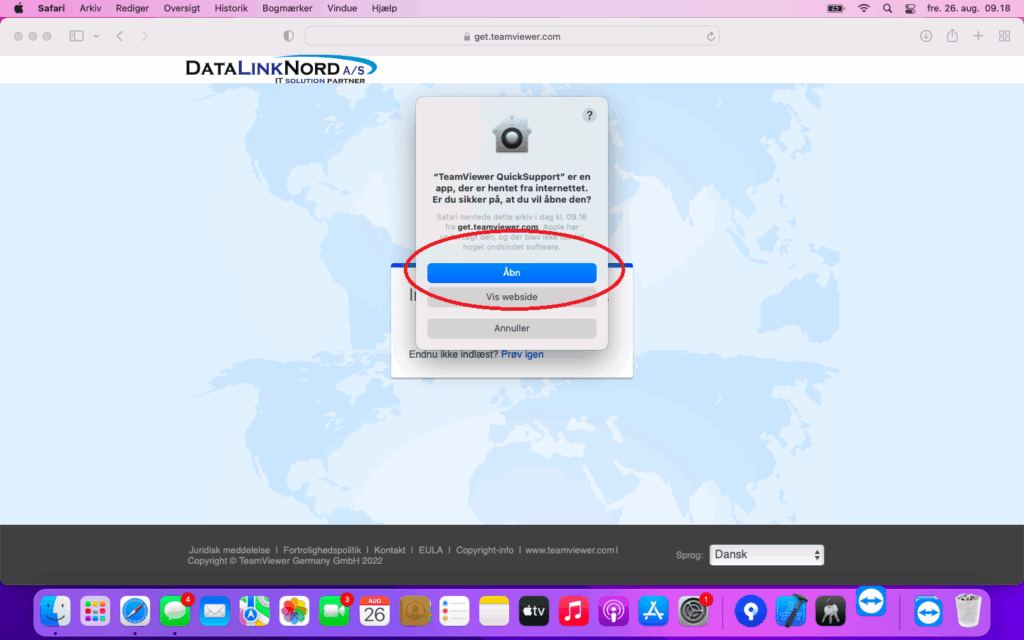Show the tab overview grid
This screenshot has height=640, width=1024.
tap(1004, 36)
